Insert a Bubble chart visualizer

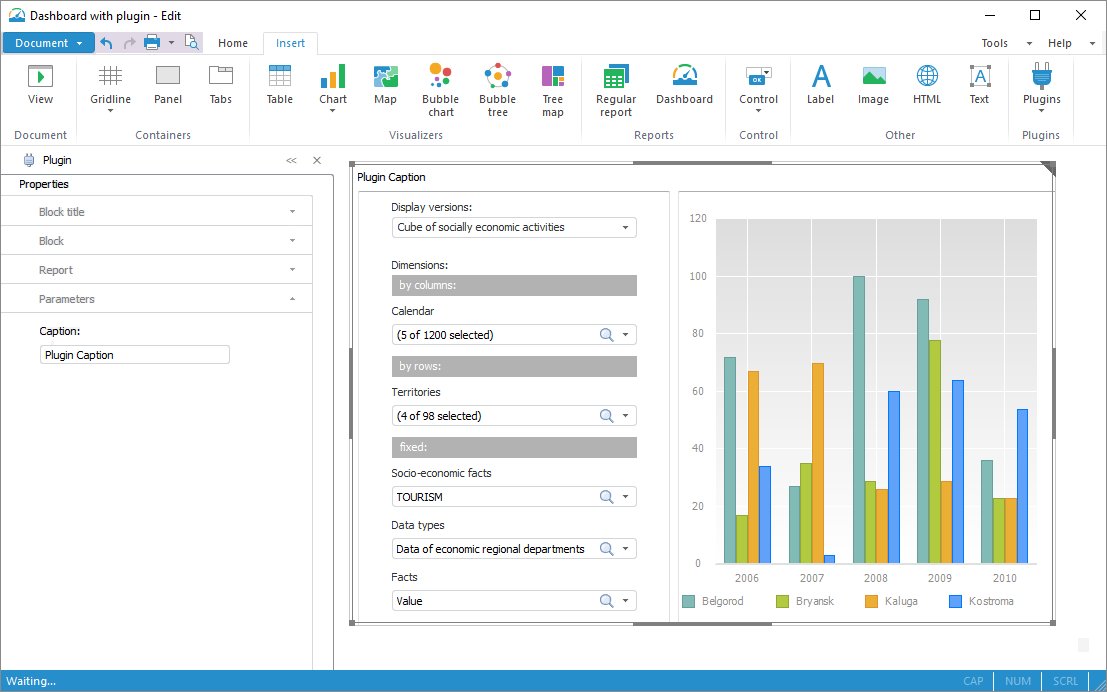click(440, 90)
